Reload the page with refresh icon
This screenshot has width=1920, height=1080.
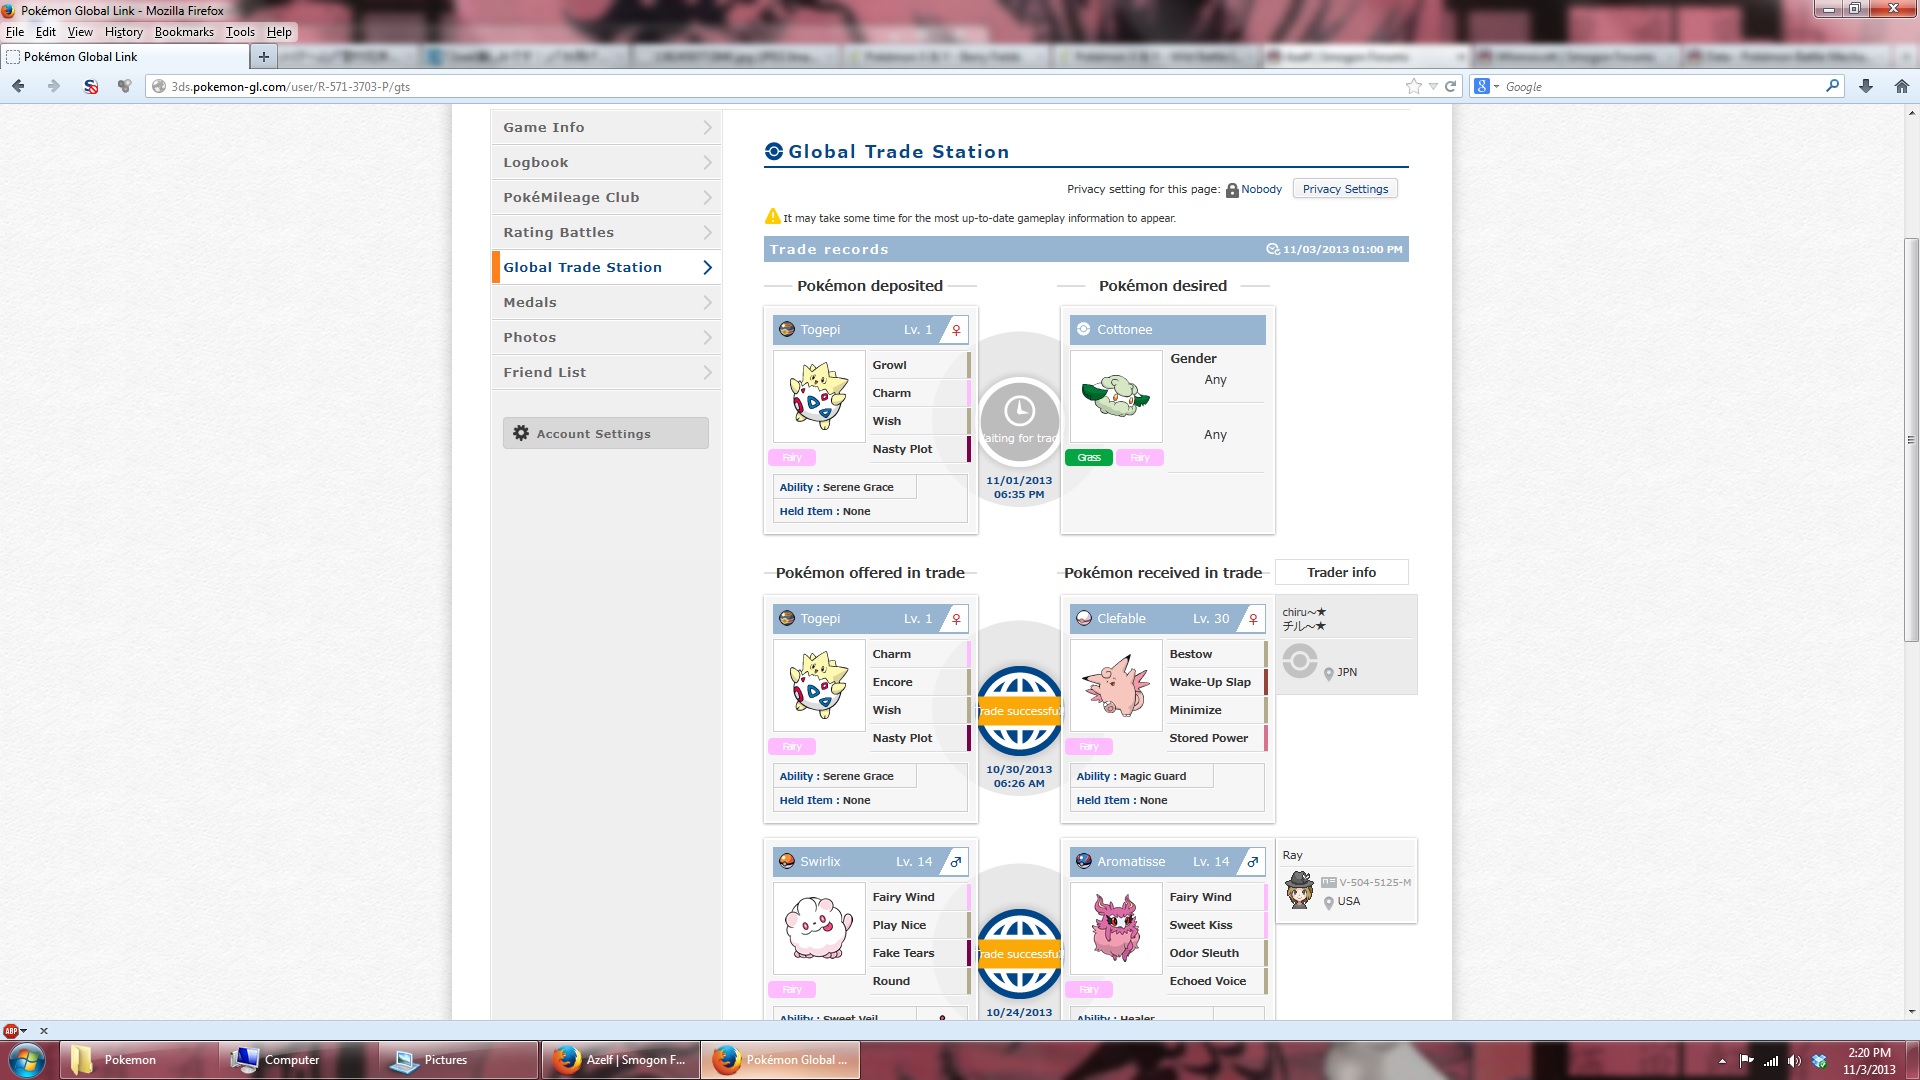click(x=1451, y=87)
